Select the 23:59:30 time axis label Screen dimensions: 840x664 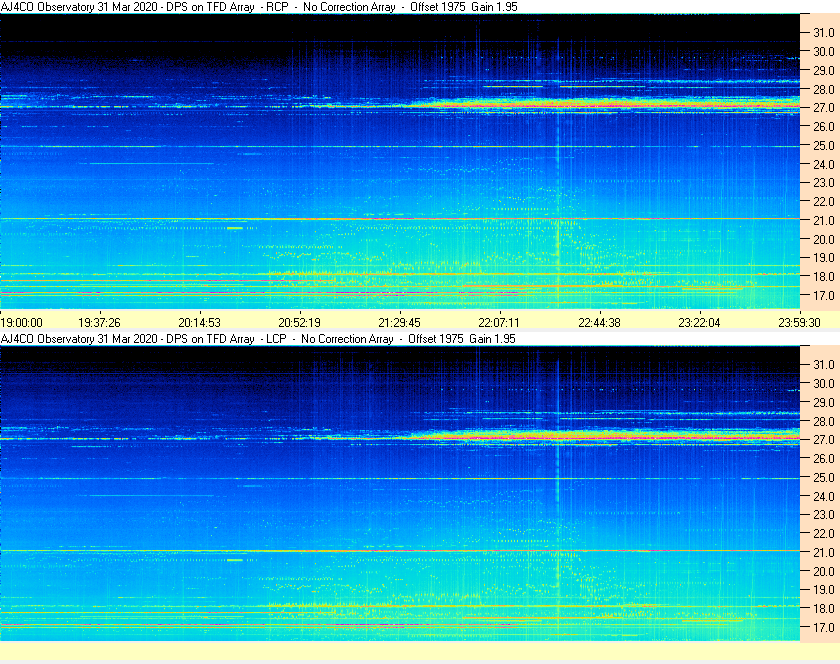(799, 323)
